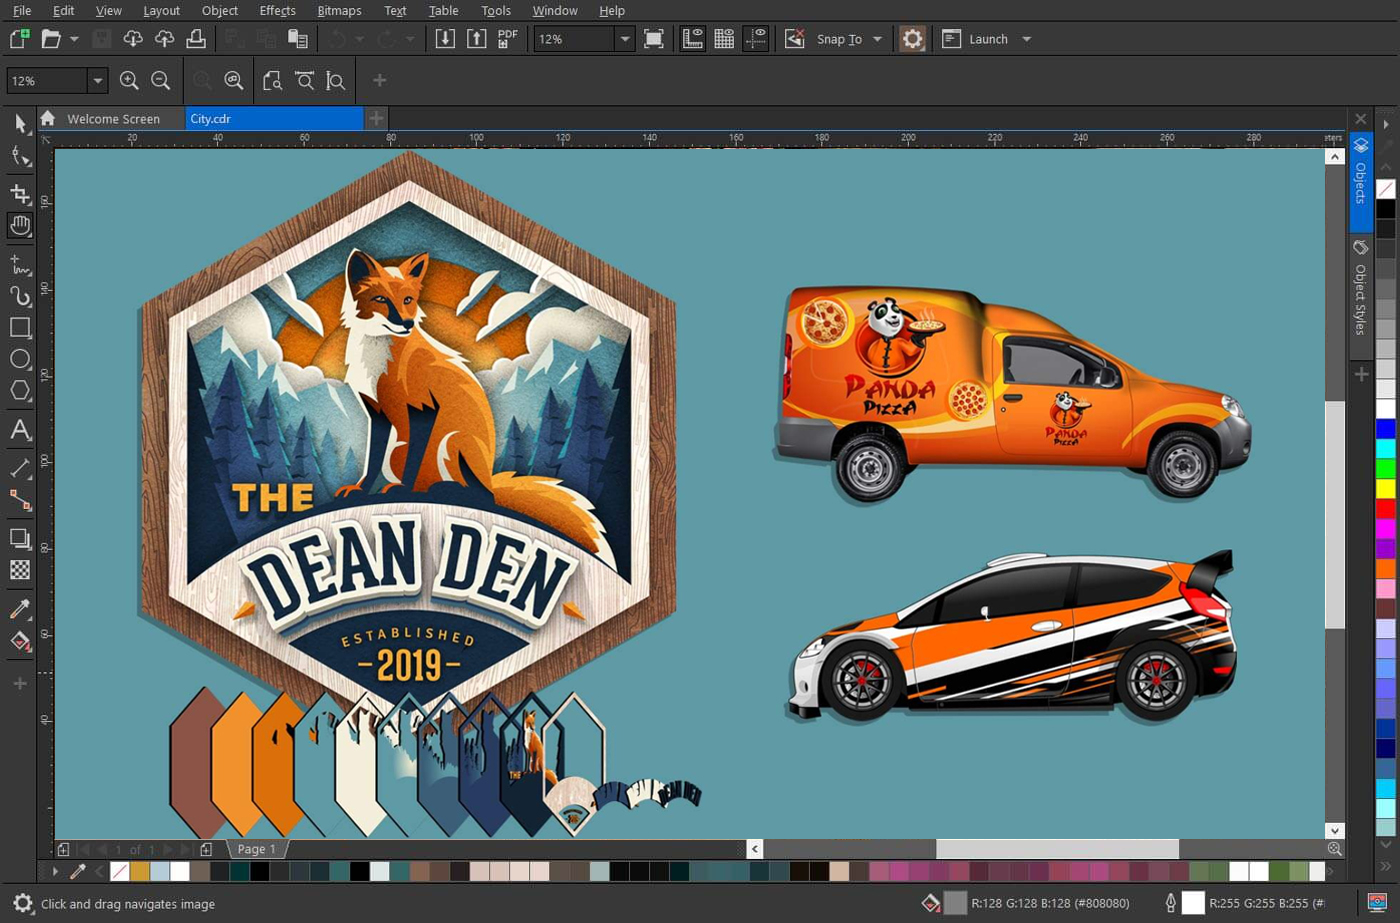Click the Page 1 tab
1400x923 pixels.
pos(256,849)
